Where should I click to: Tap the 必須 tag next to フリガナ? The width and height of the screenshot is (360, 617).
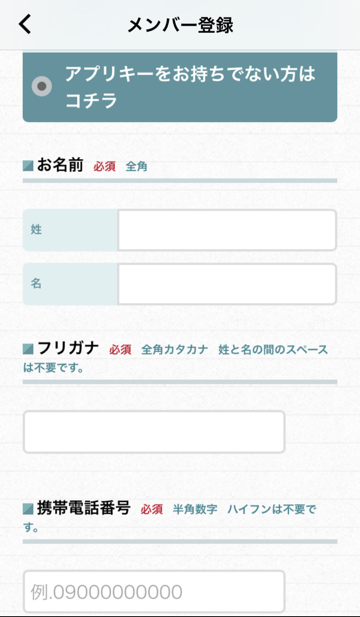[120, 349]
